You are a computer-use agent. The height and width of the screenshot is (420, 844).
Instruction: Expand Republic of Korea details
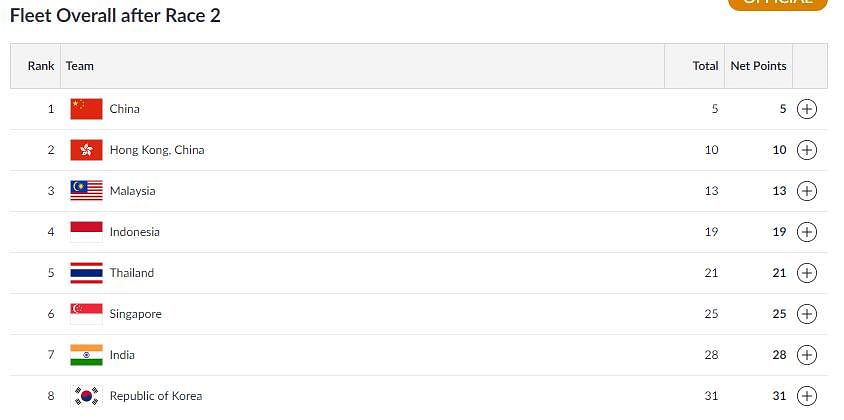806,396
